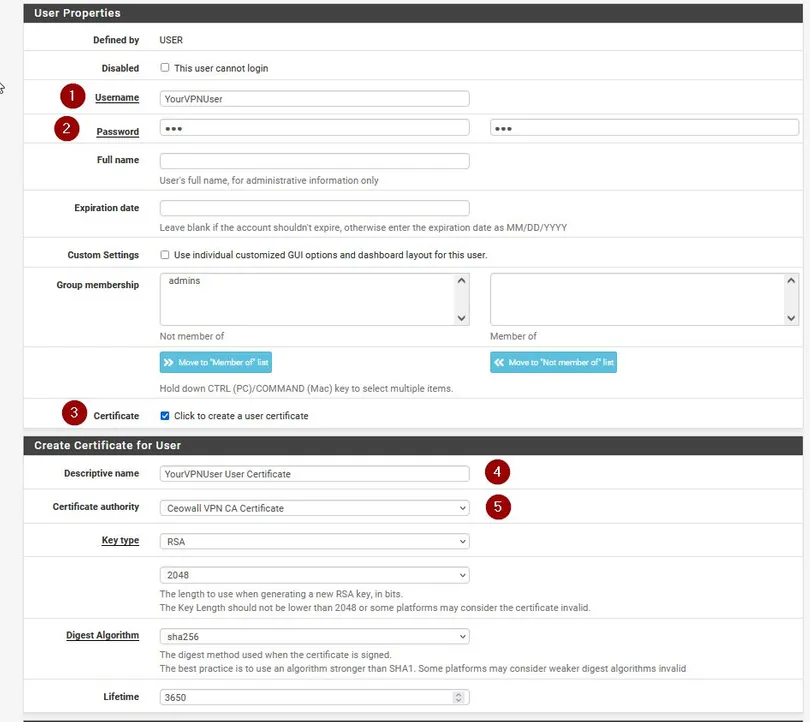Image resolution: width=810 pixels, height=722 pixels.
Task: Enable individual customized GUI options checkbox
Action: pyautogui.click(x=165, y=255)
